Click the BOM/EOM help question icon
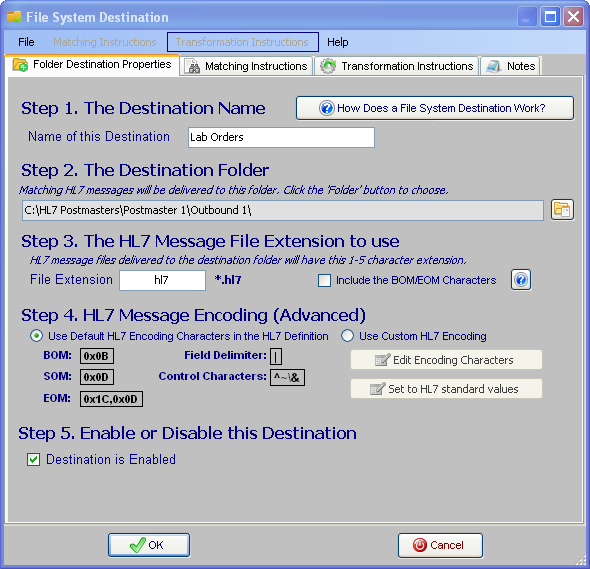Screen dimensions: 590x569 click(521, 280)
